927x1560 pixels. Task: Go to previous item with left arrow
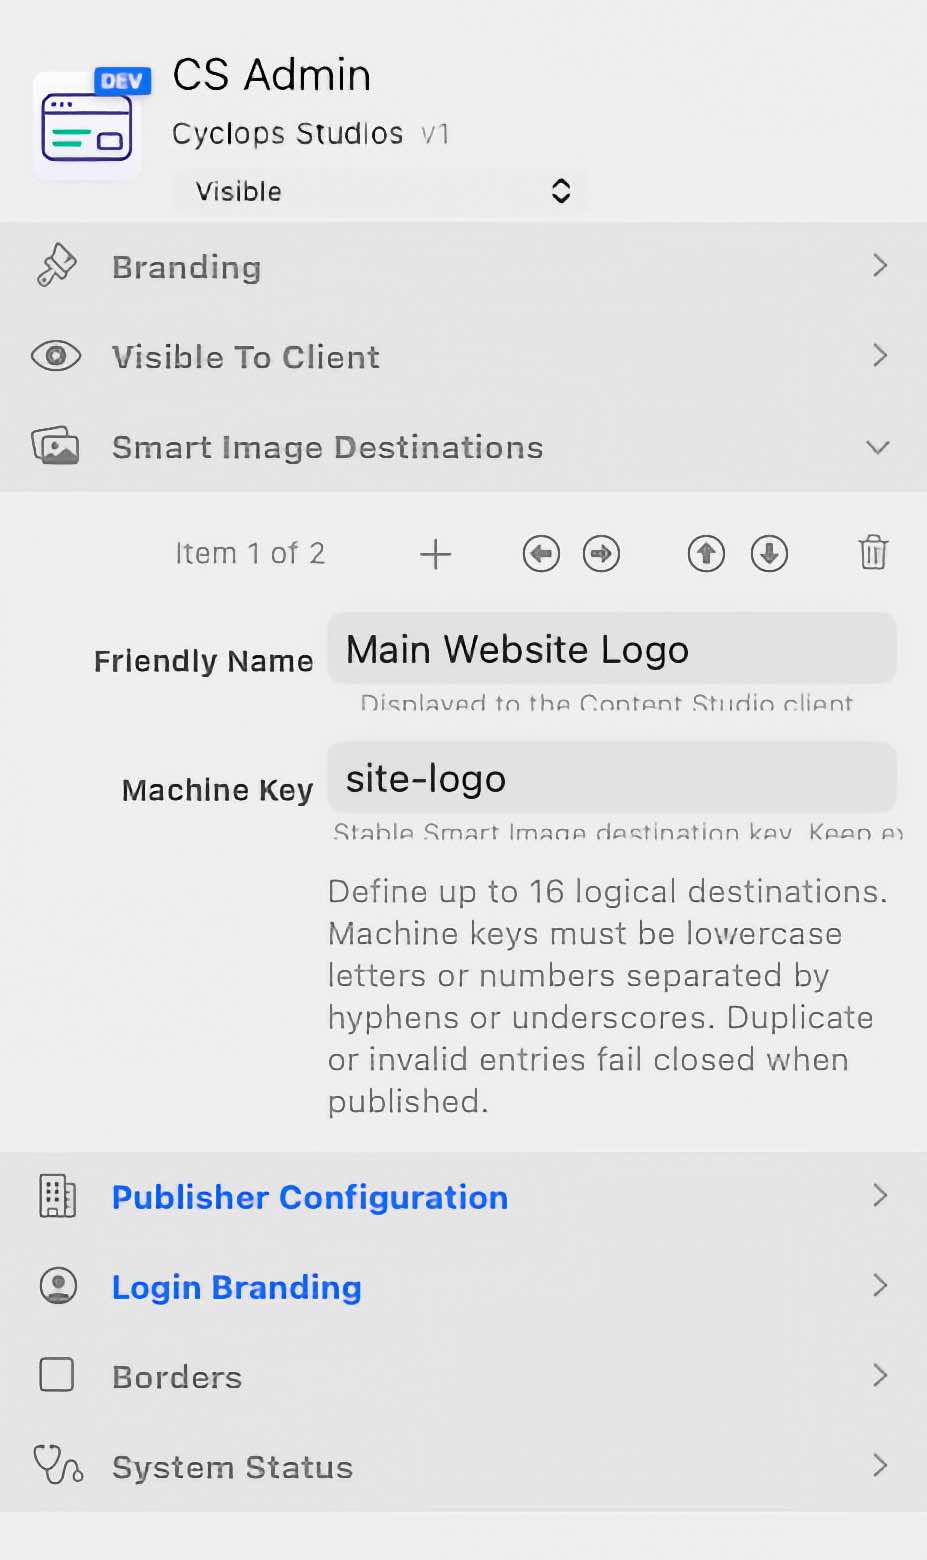pyautogui.click(x=541, y=553)
